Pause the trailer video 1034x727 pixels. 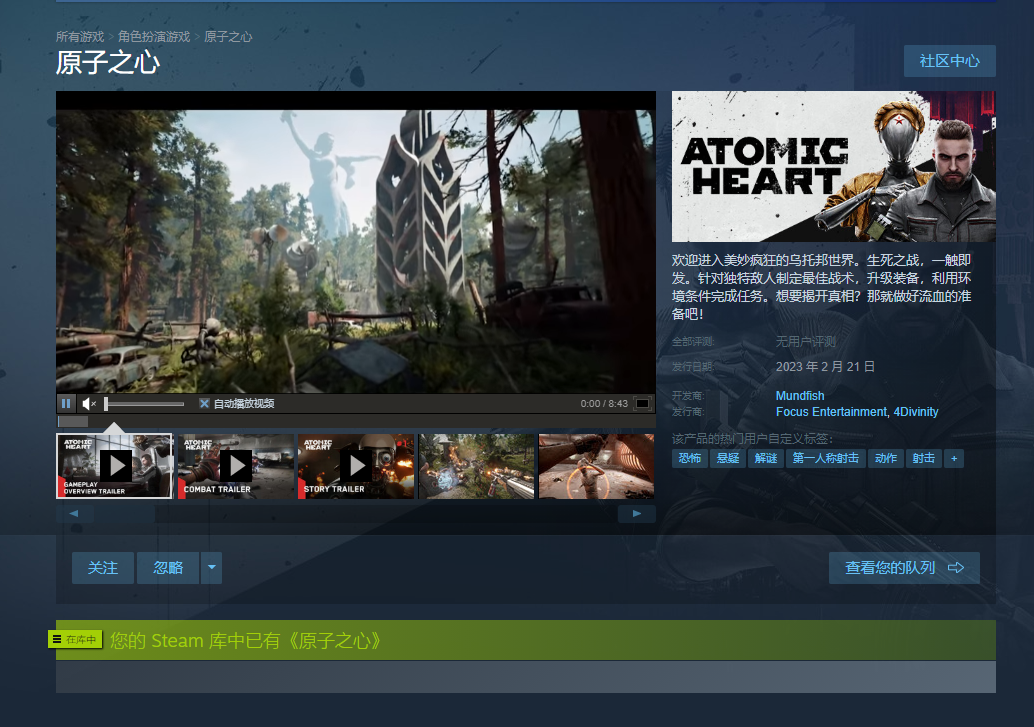(66, 404)
